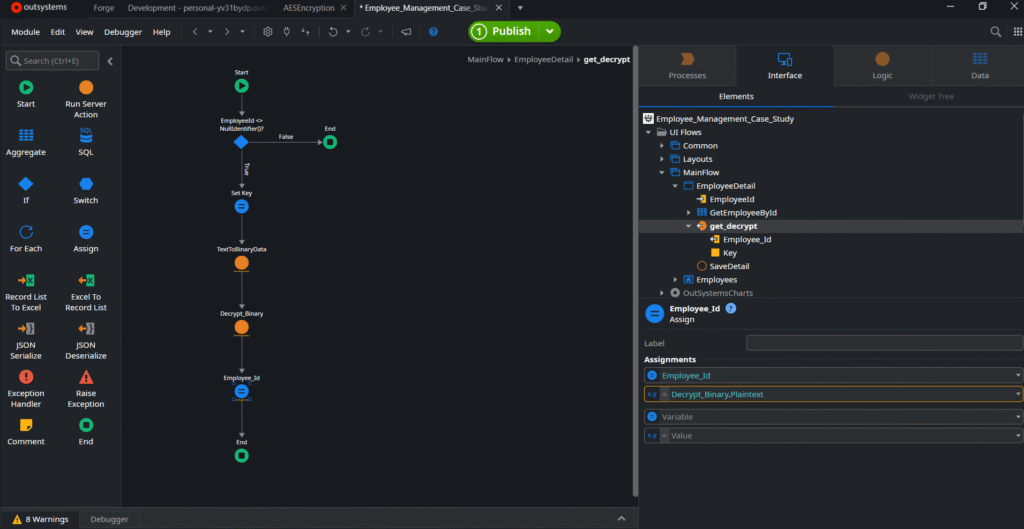Select the TextToBinaryData action node
The height and width of the screenshot is (529, 1024).
(x=242, y=264)
